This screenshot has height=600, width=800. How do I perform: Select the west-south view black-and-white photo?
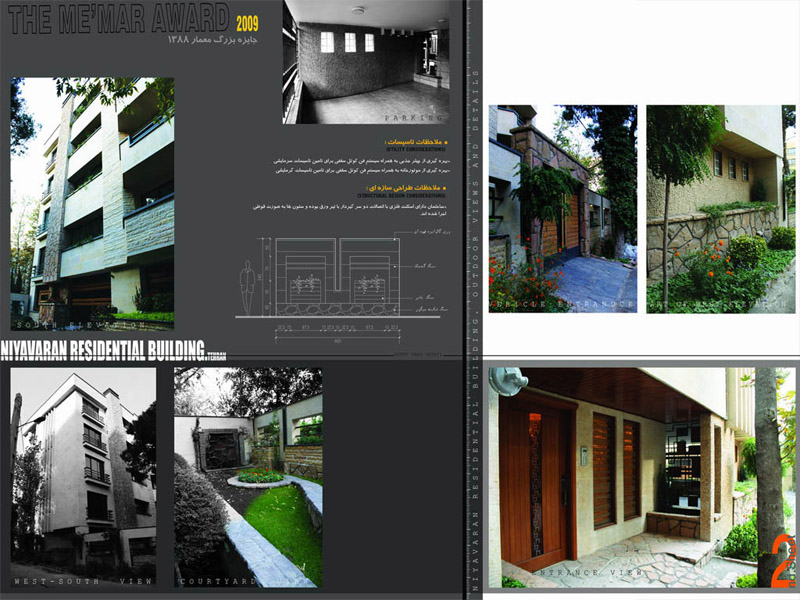[x=83, y=477]
